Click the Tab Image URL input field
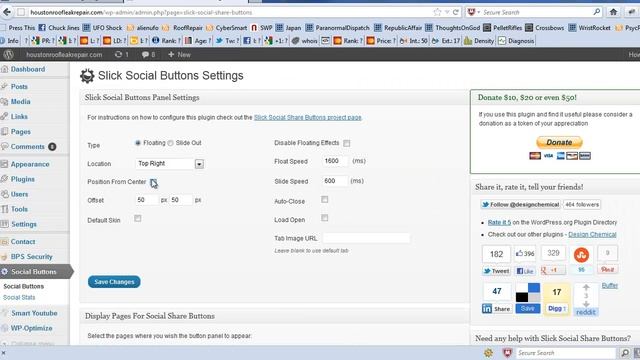 pyautogui.click(x=367, y=238)
